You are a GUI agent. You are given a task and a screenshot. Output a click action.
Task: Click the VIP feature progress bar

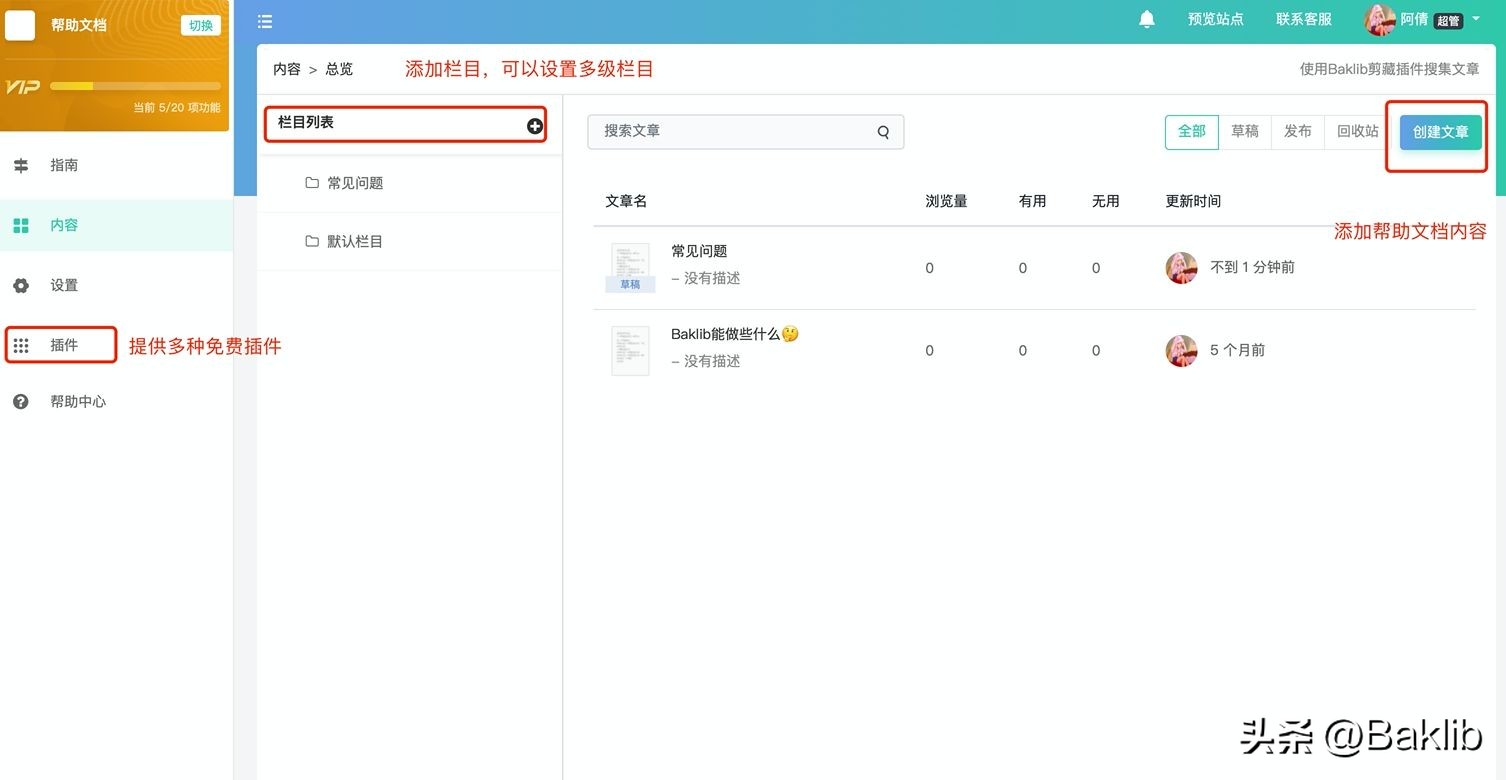tap(135, 85)
